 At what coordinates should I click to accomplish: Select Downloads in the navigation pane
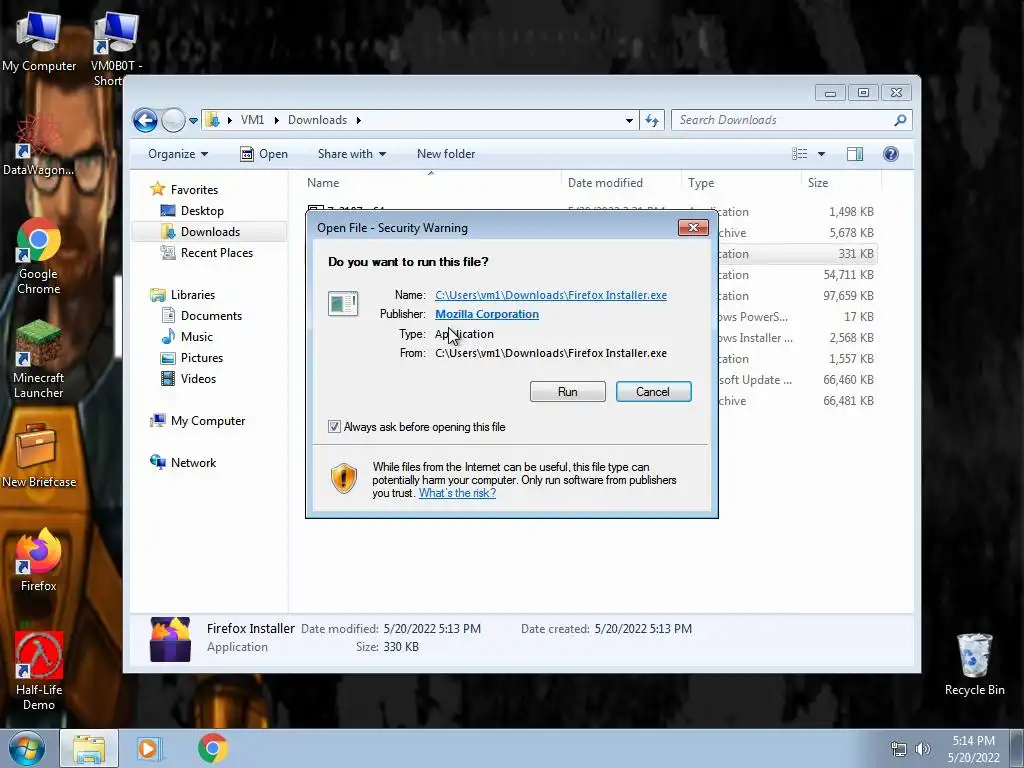pos(210,232)
